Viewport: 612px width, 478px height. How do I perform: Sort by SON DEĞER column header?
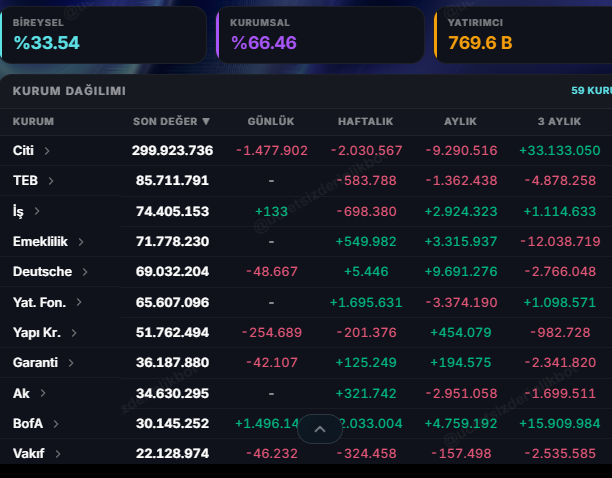coord(171,121)
